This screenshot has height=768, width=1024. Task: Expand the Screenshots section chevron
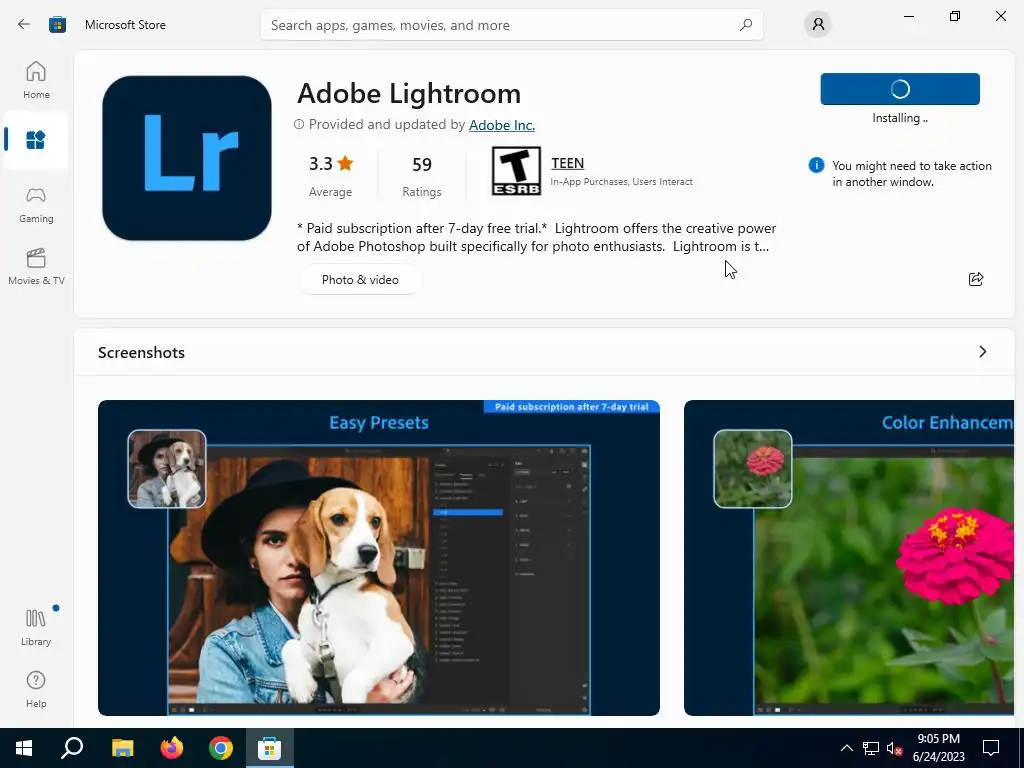[983, 352]
